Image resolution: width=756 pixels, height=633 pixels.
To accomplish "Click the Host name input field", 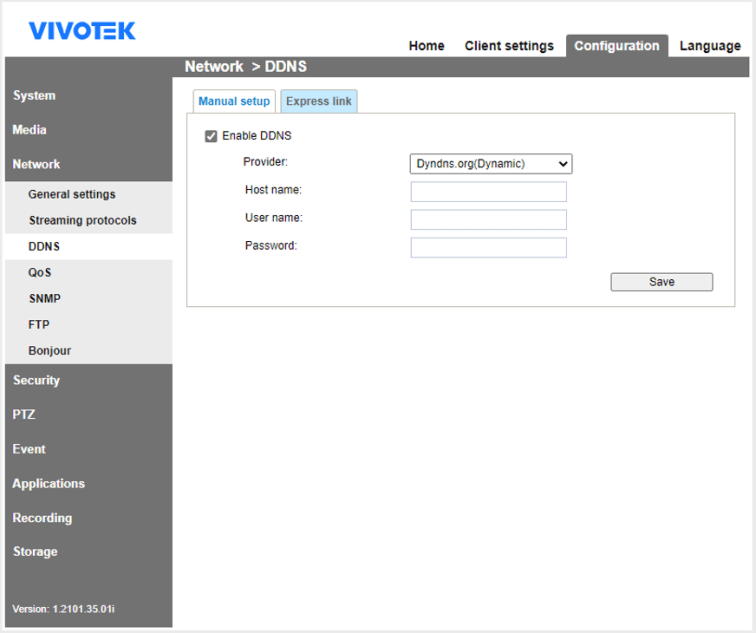I will (x=488, y=192).
